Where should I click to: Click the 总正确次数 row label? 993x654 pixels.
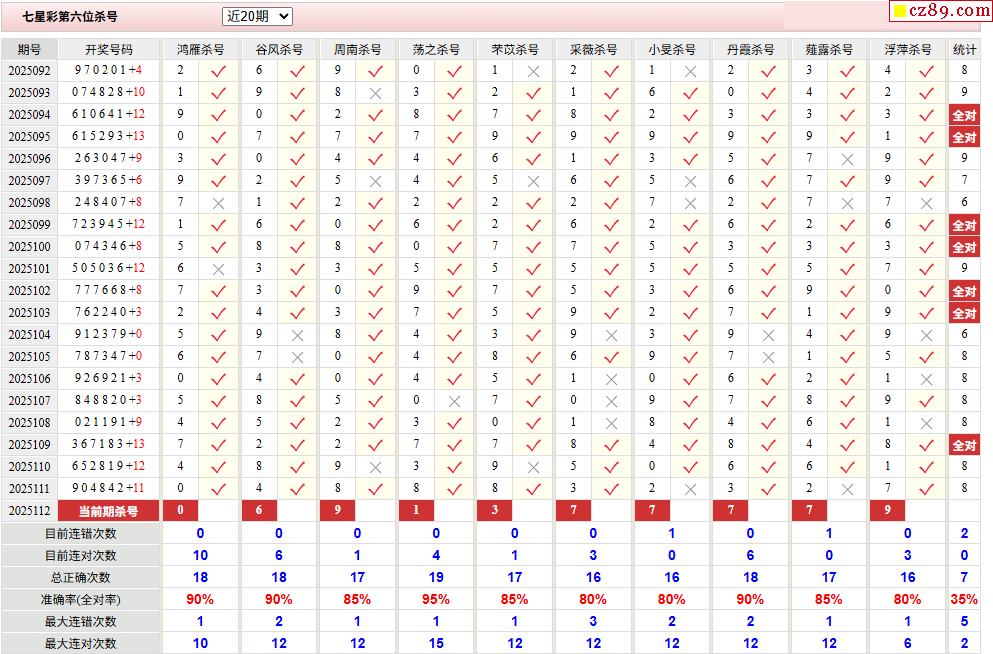[x=80, y=577]
